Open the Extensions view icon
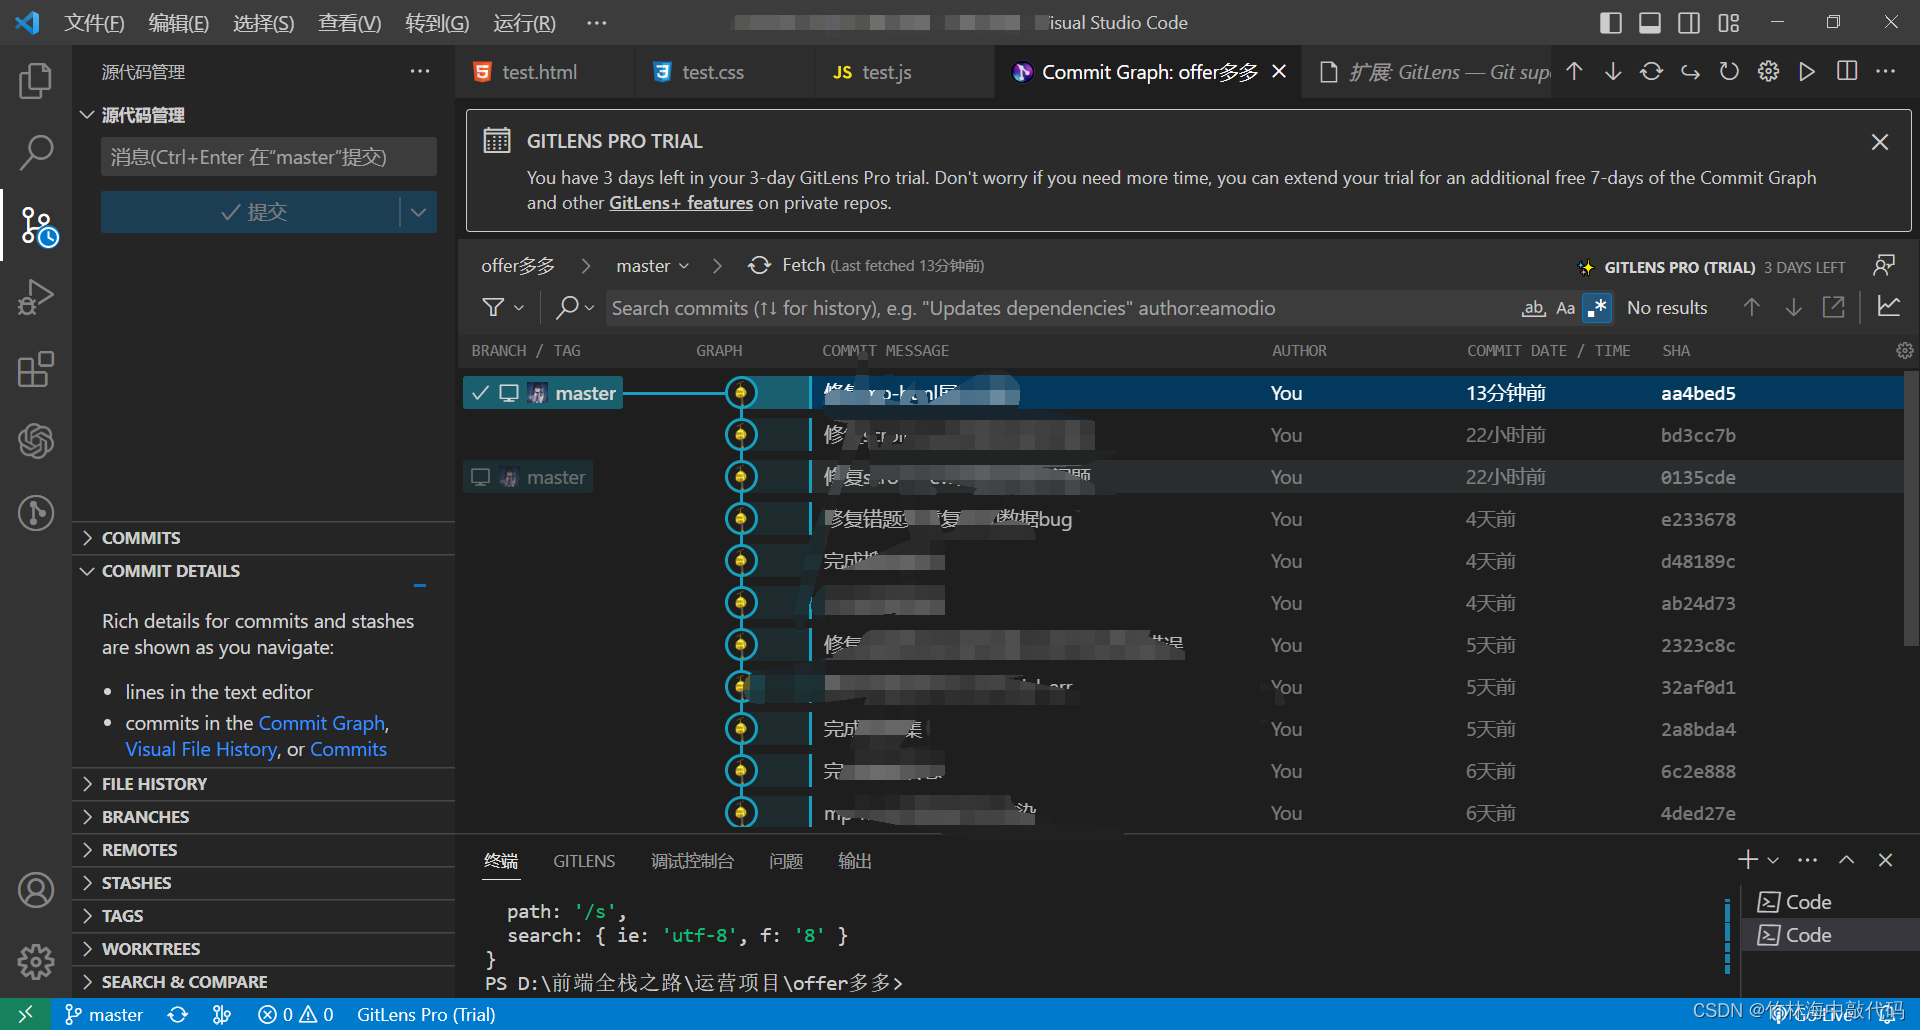Image resolution: width=1920 pixels, height=1030 pixels. point(36,369)
